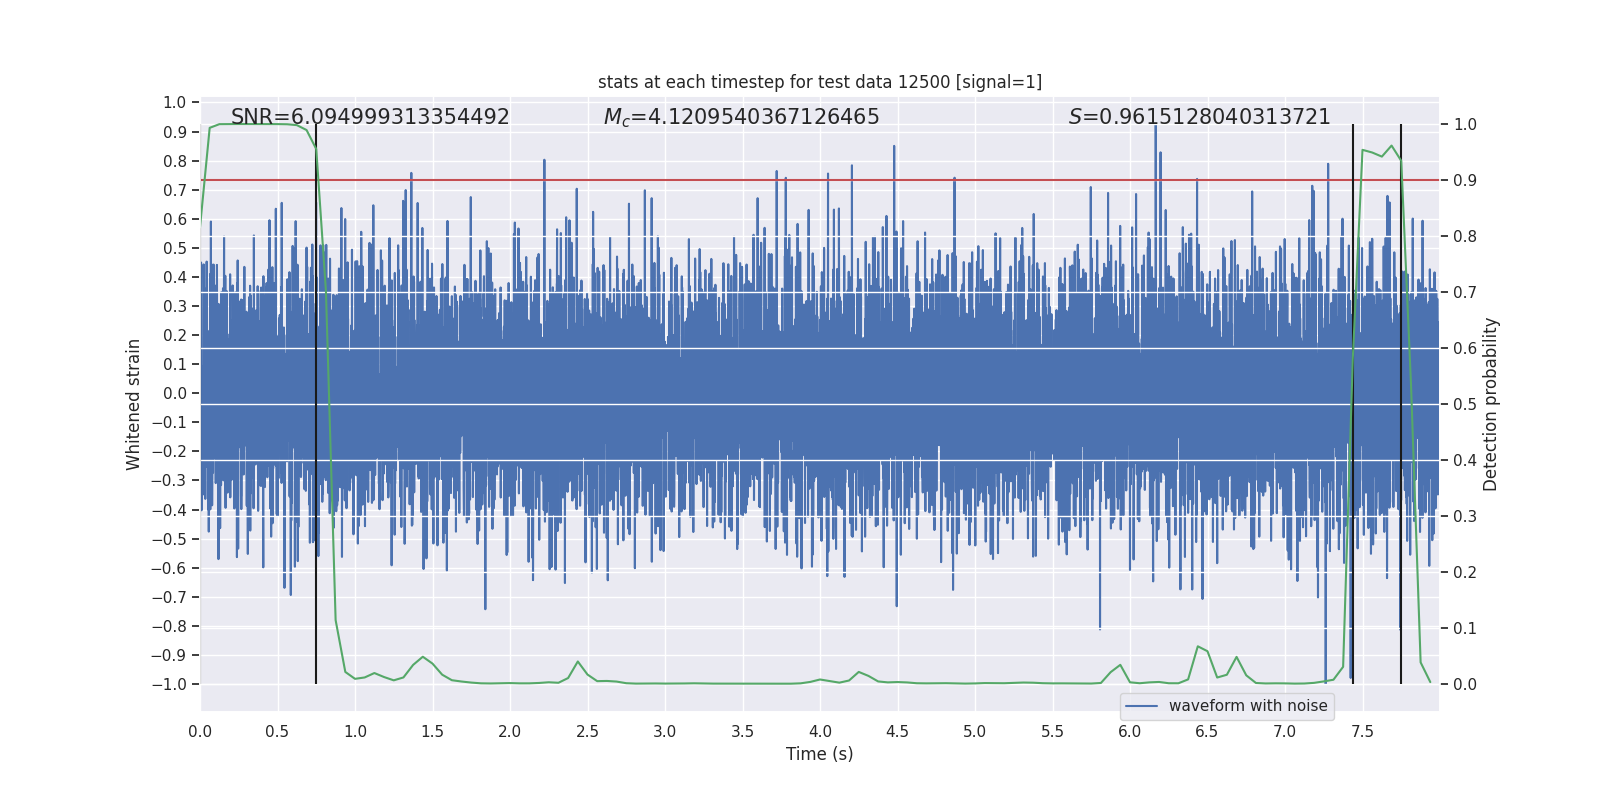Click the chirp mass Mc=4.12 annotation
This screenshot has height=800, width=1600.
coord(741,117)
